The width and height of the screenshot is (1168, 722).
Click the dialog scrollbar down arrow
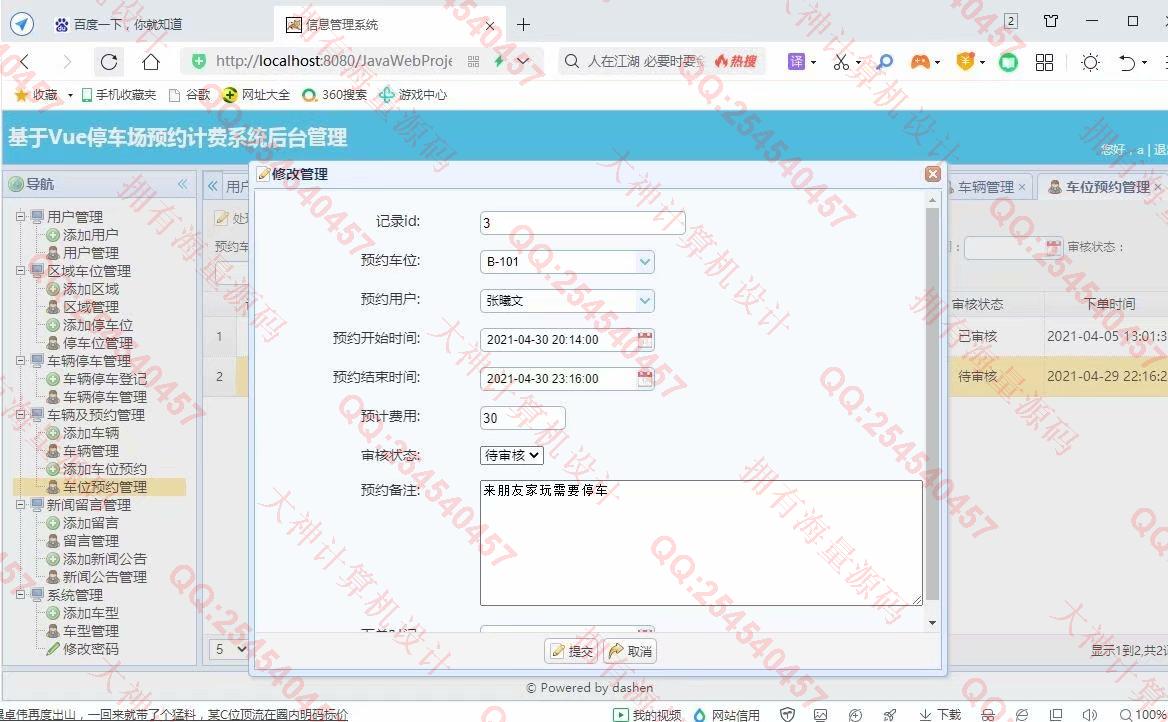point(932,622)
